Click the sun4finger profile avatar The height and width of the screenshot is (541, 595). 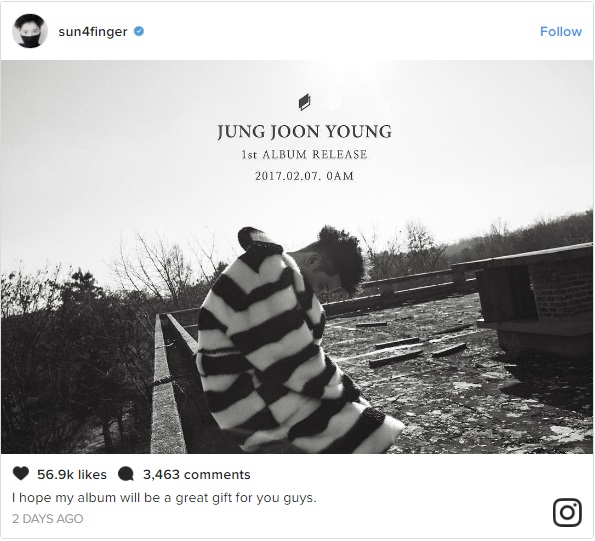30,31
